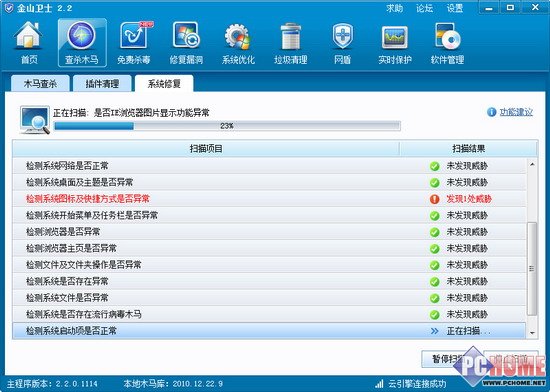Click the 扫描结果 column header
The image size is (550, 392).
(468, 149)
